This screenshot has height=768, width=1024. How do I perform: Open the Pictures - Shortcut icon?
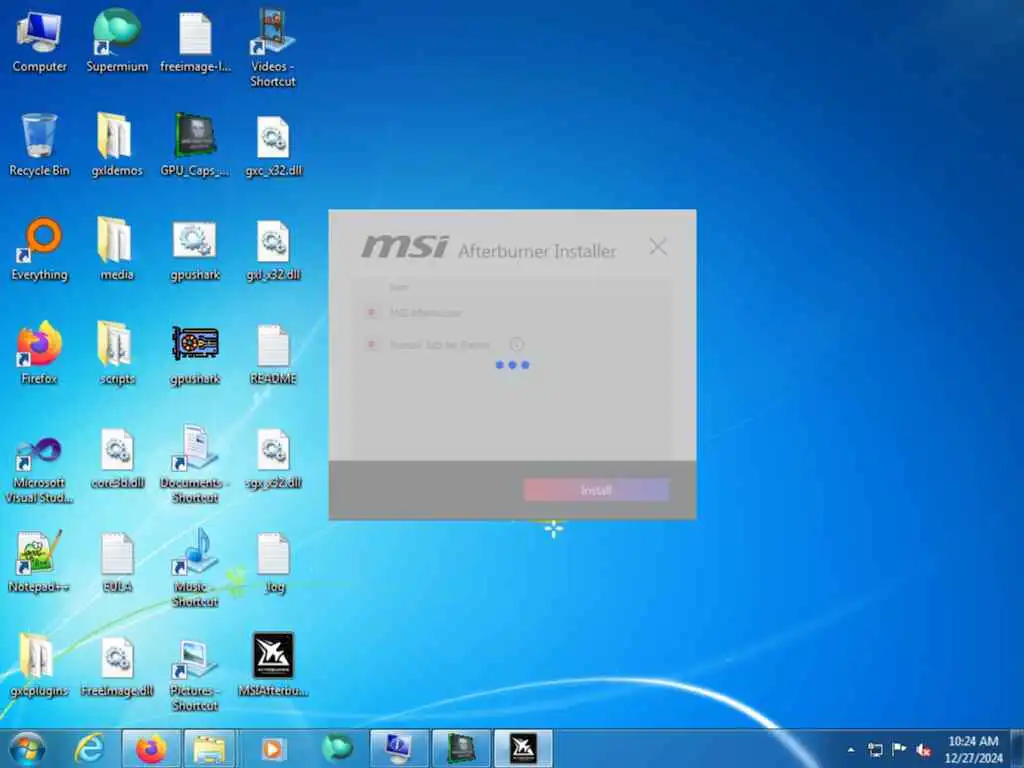coord(195,674)
